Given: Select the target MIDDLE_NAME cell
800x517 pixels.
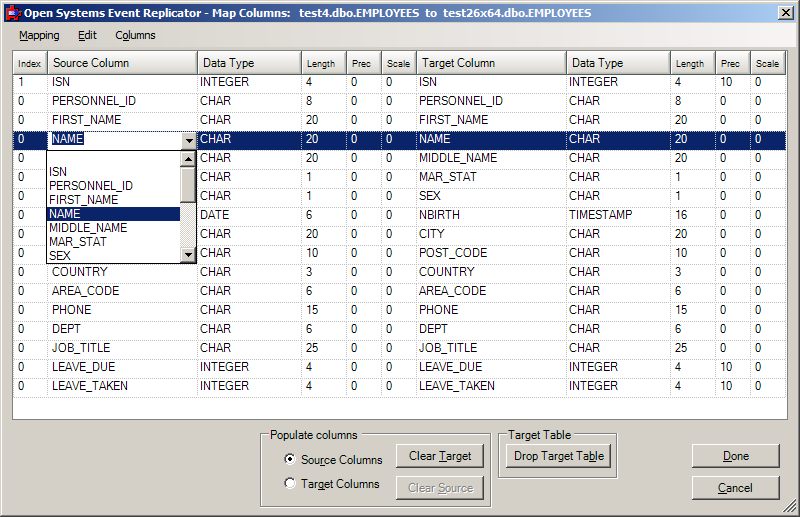Looking at the screenshot, I should point(491,158).
